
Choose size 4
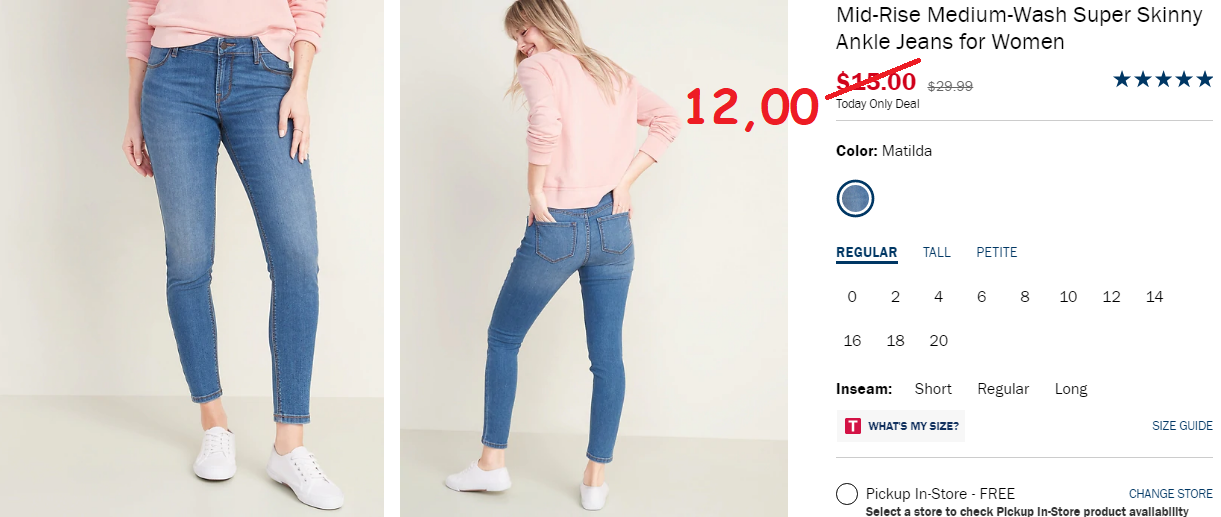938,297
